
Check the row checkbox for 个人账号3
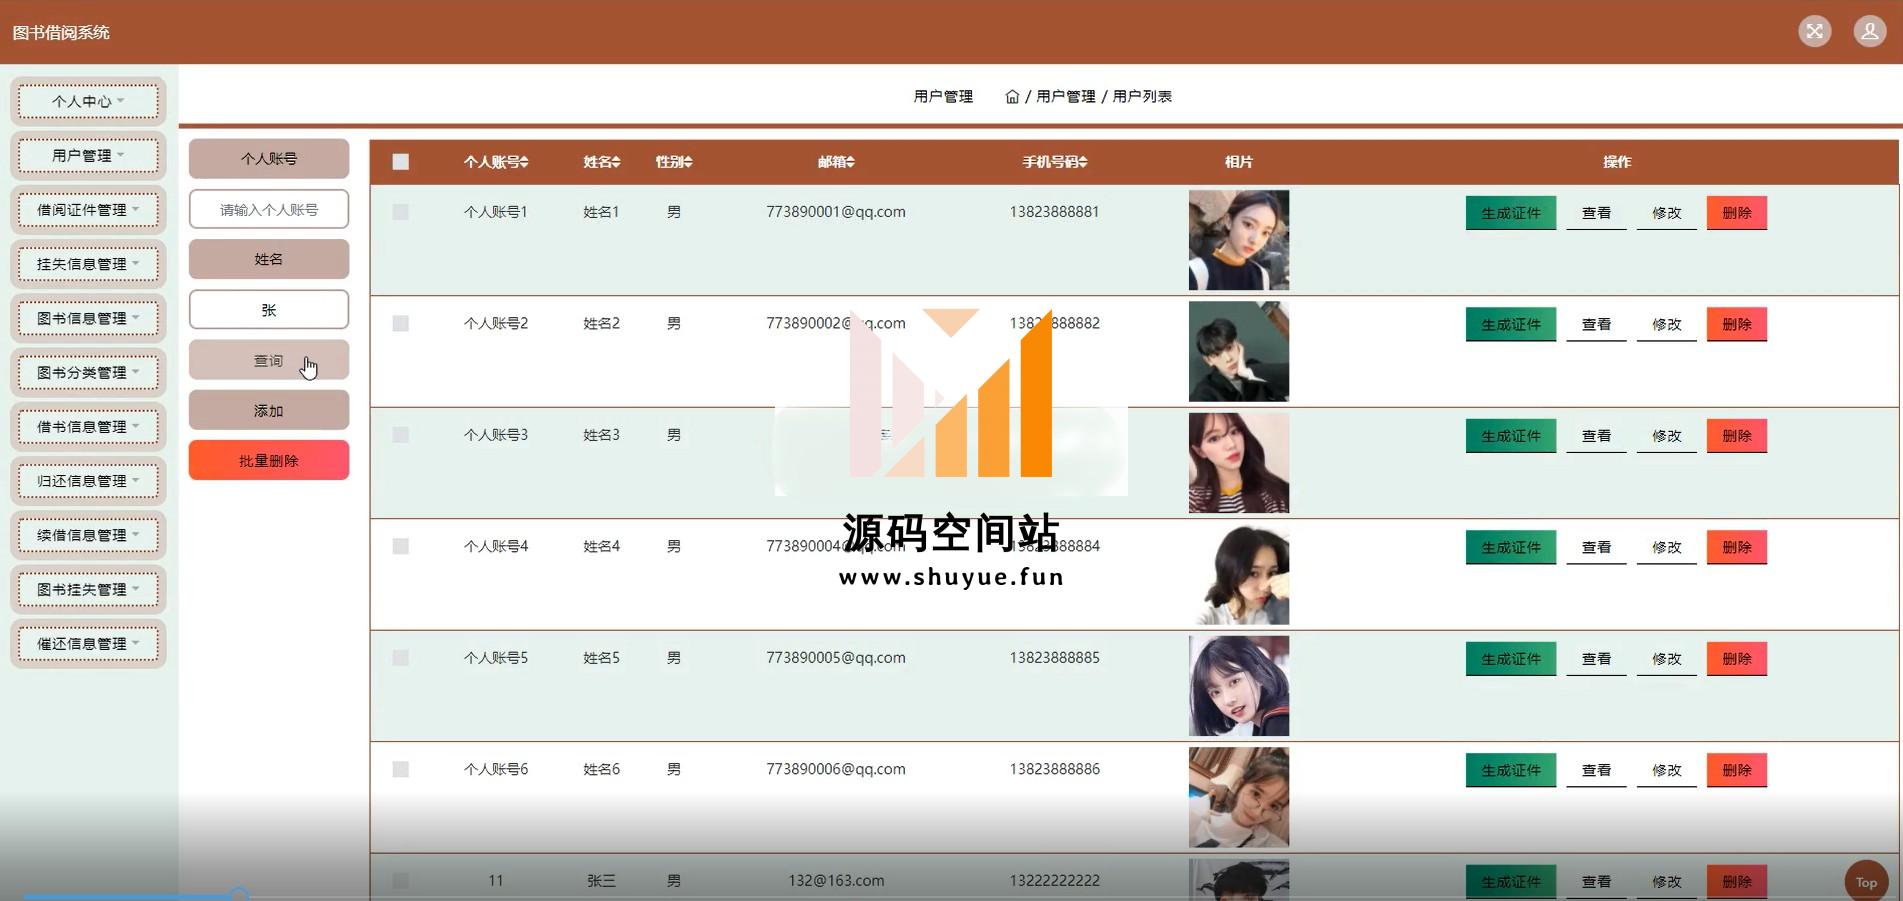coord(401,435)
